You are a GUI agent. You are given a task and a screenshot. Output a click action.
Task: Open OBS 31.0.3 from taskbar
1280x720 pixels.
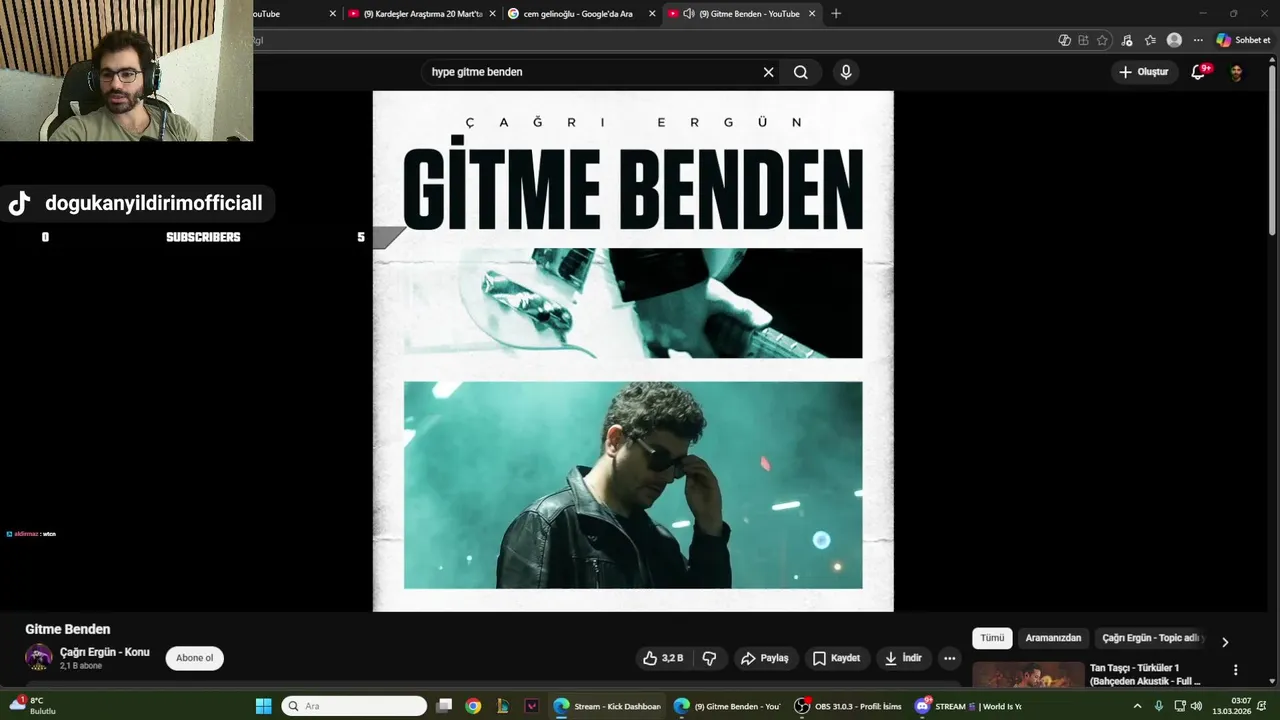848,706
